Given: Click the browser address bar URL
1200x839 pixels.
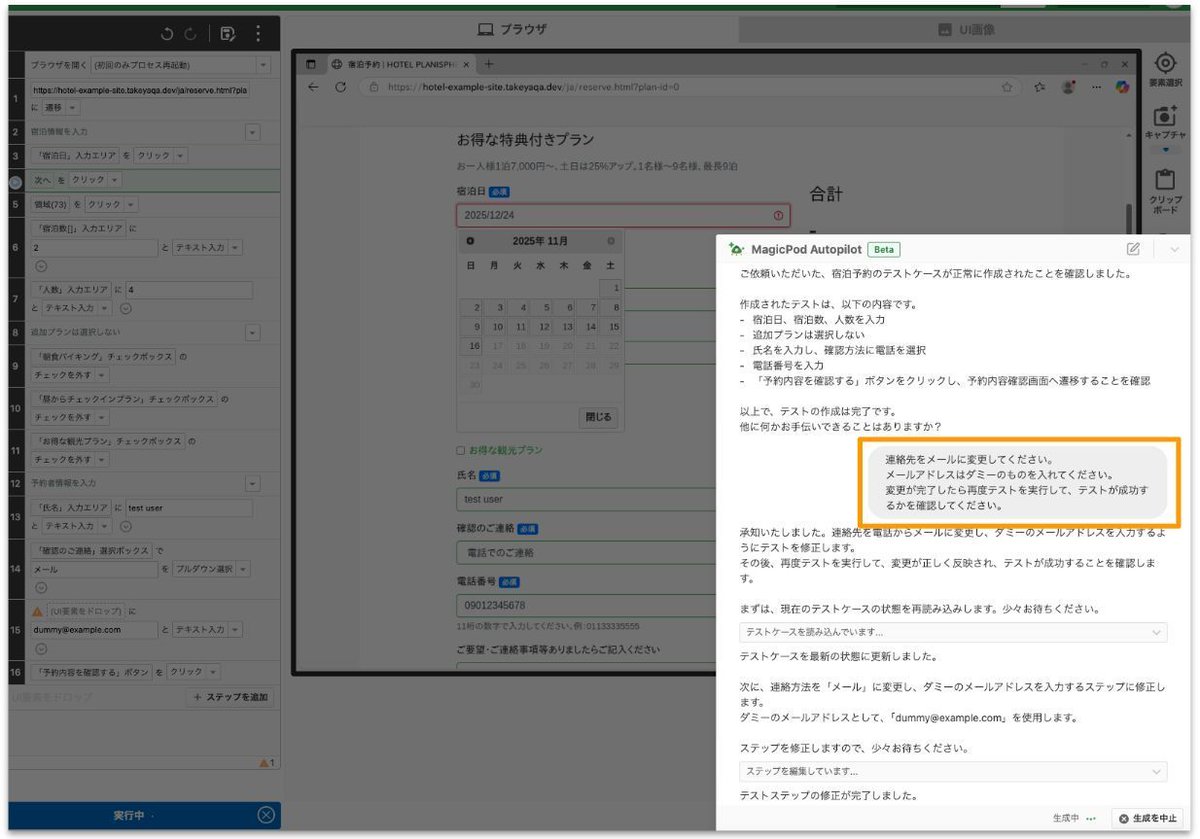Looking at the screenshot, I should [534, 87].
